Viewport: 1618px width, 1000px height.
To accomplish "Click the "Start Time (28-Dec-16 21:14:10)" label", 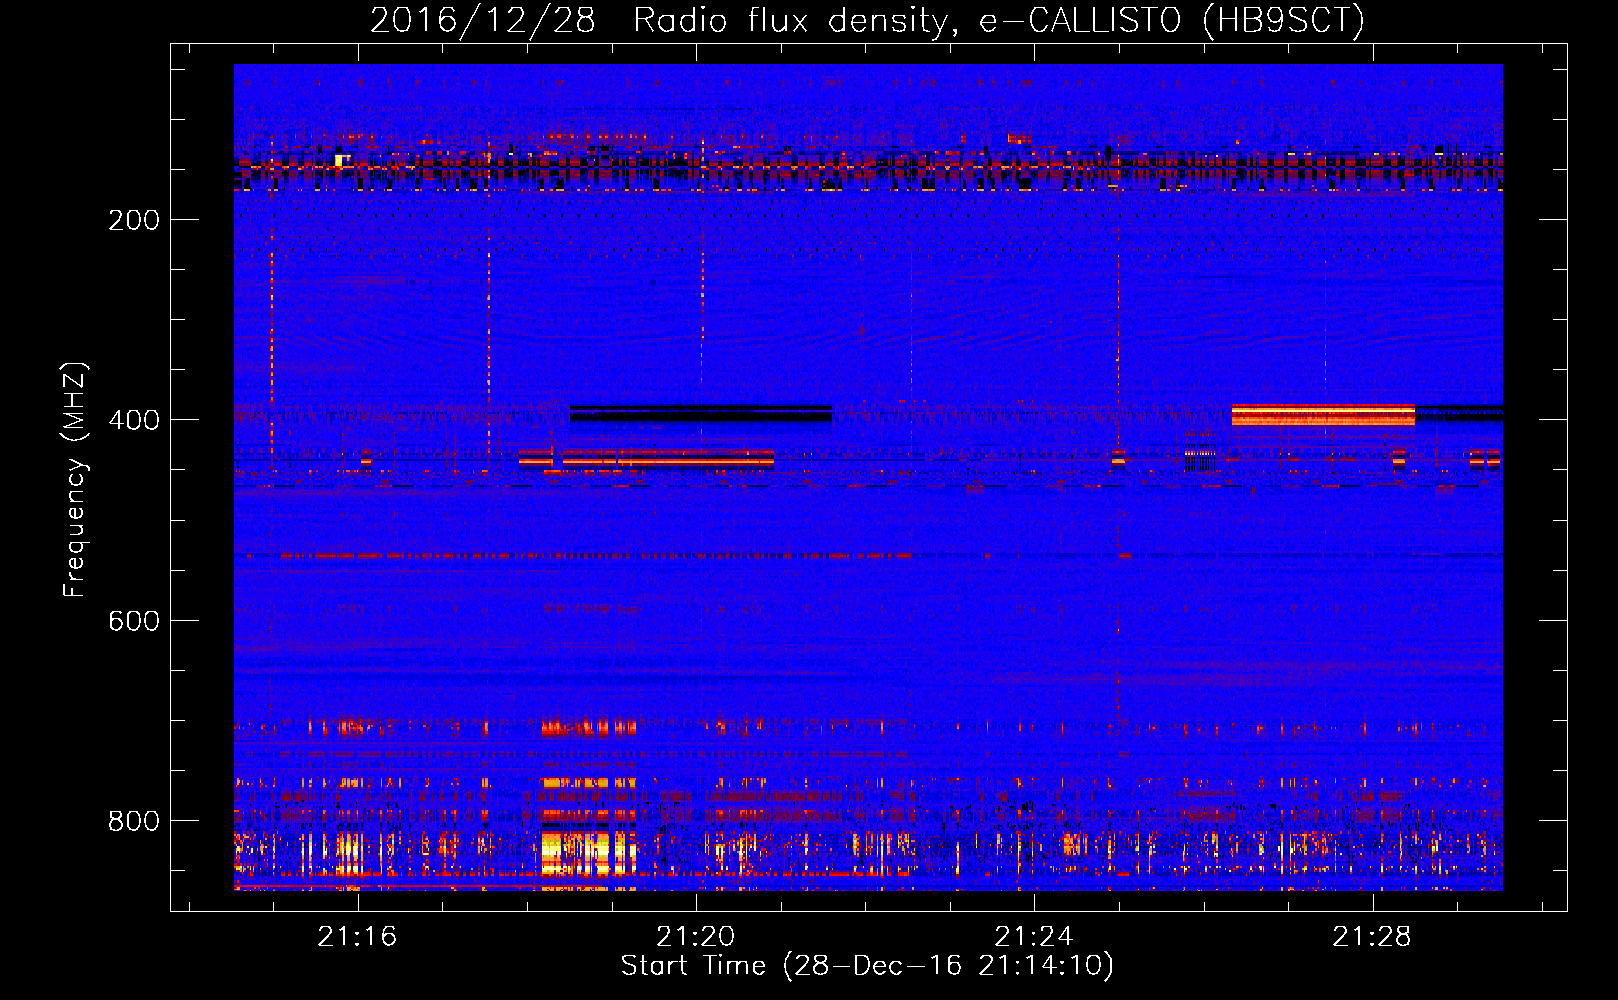I will click(867, 966).
